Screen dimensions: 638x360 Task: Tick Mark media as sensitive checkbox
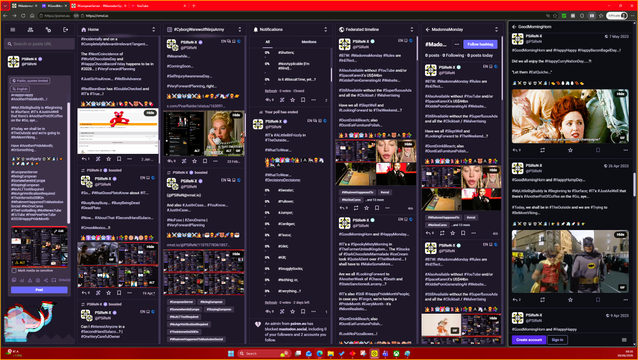point(14,271)
